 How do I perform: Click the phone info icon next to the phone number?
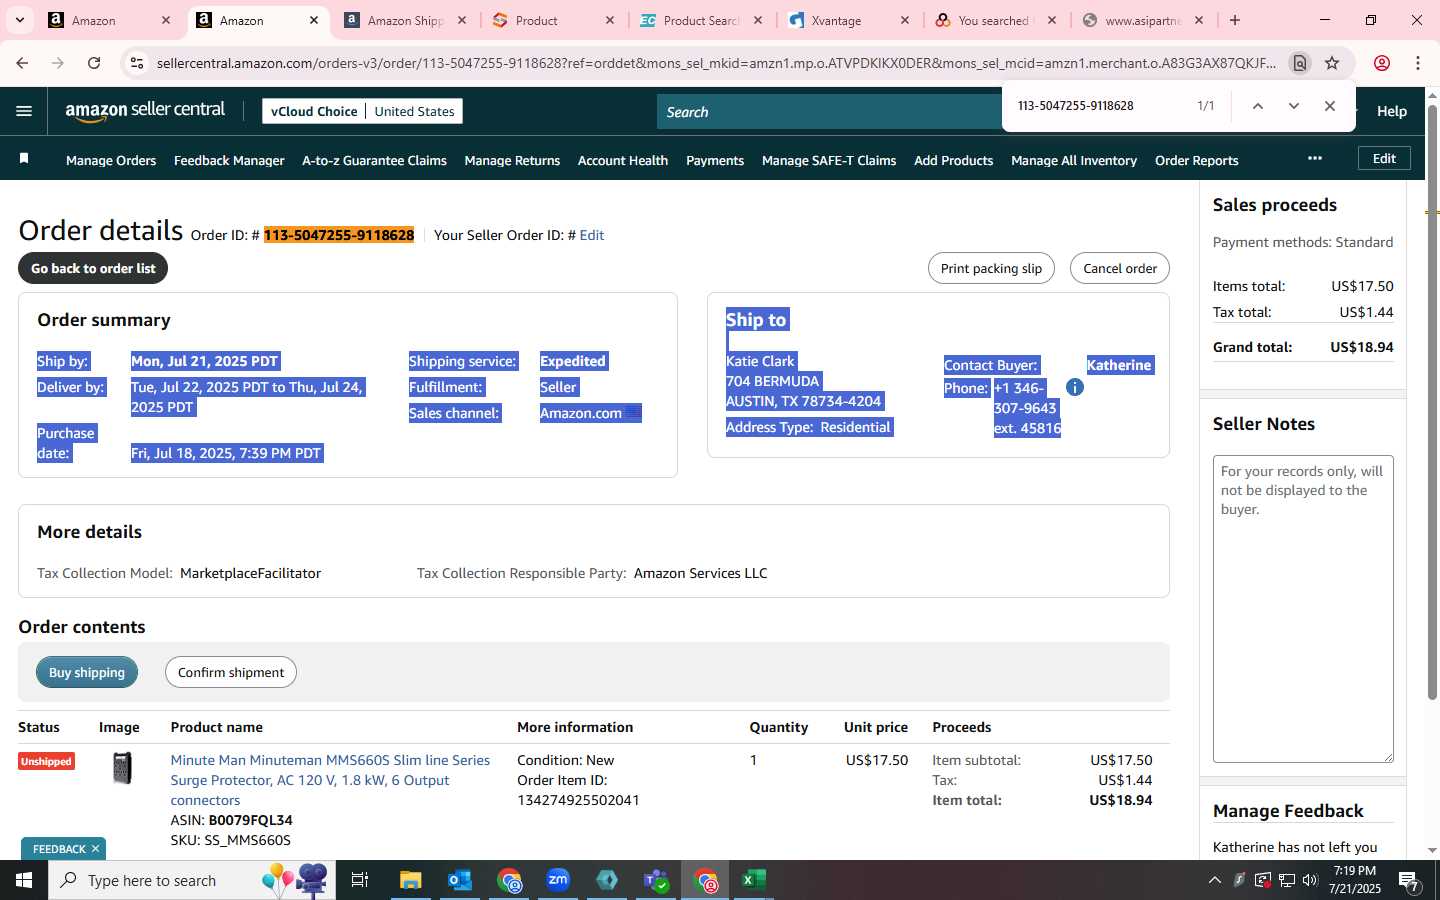tap(1075, 387)
